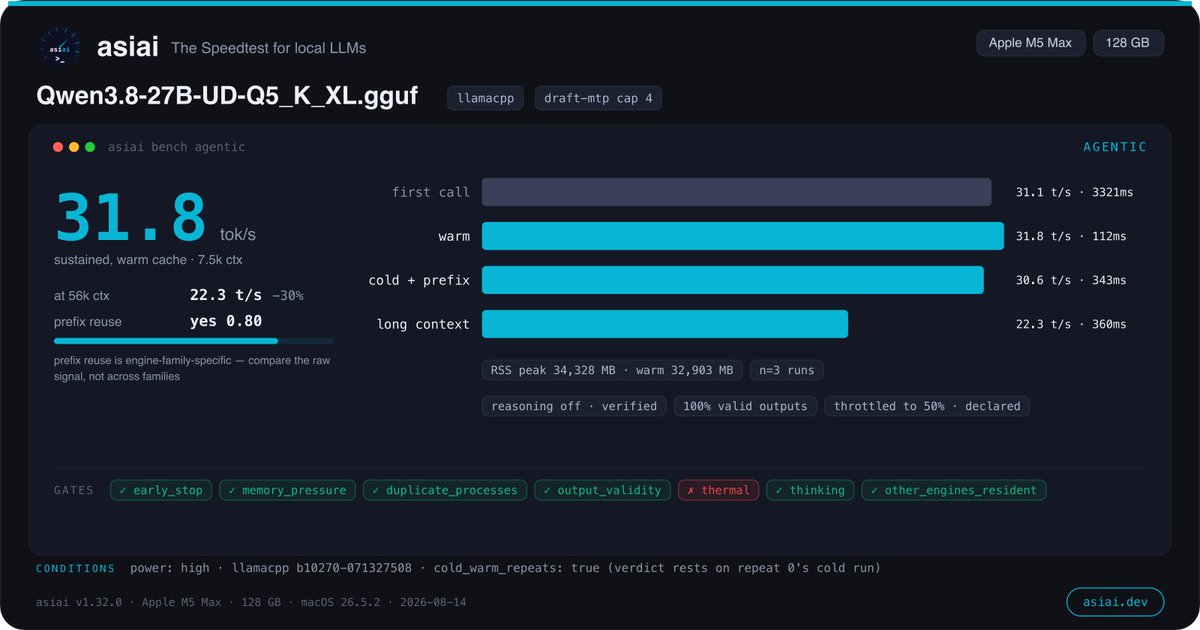
Task: Click the warm throughput bar
Action: [x=743, y=236]
